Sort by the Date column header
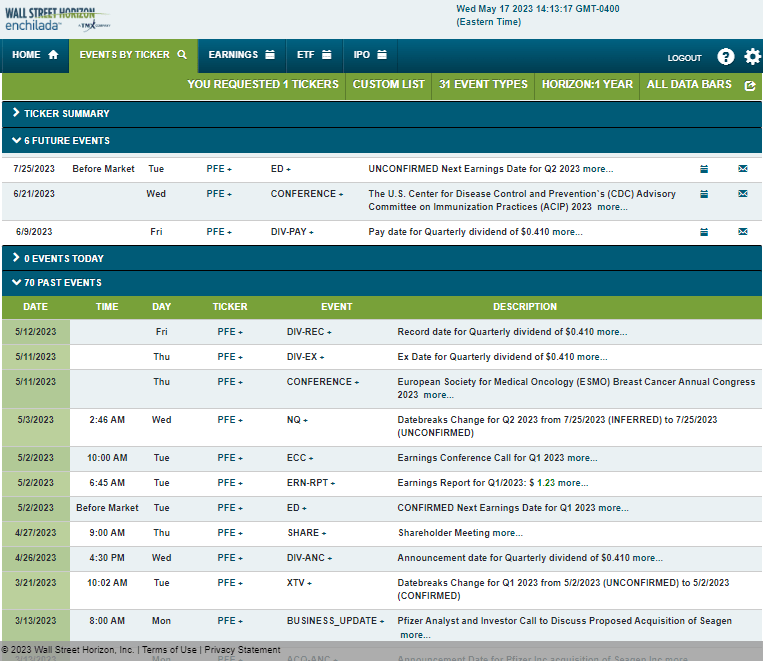 coord(35,307)
